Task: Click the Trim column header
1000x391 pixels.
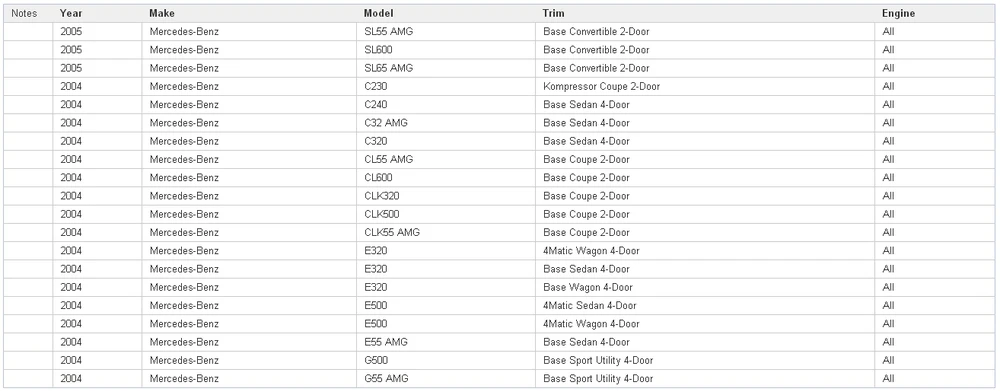Action: pyautogui.click(x=705, y=13)
